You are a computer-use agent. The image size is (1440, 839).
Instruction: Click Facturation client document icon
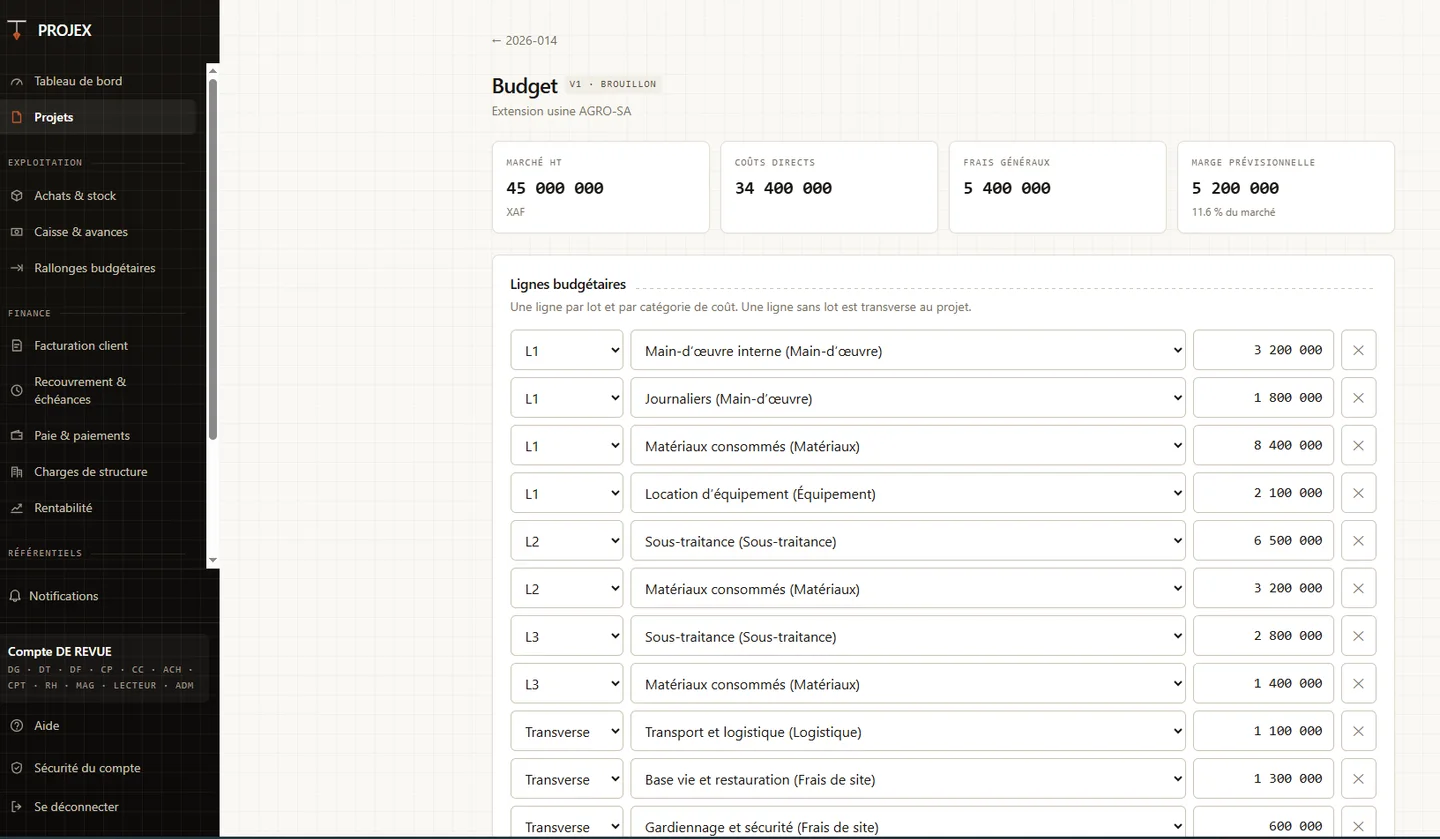point(16,346)
